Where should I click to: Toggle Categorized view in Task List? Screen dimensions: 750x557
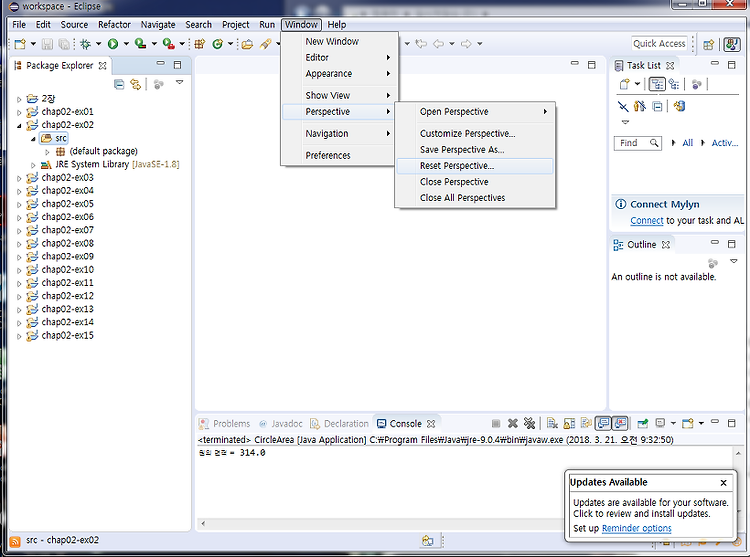click(657, 85)
